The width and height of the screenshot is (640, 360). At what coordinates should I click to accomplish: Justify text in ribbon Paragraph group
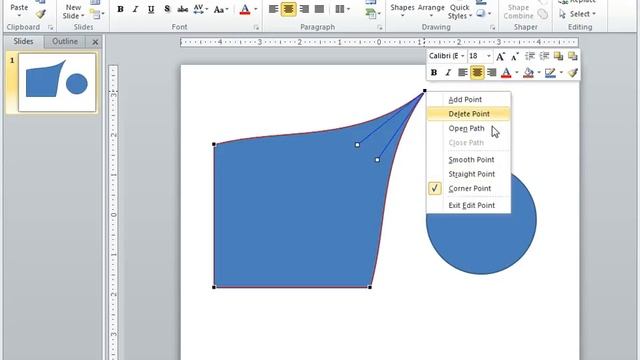point(320,9)
